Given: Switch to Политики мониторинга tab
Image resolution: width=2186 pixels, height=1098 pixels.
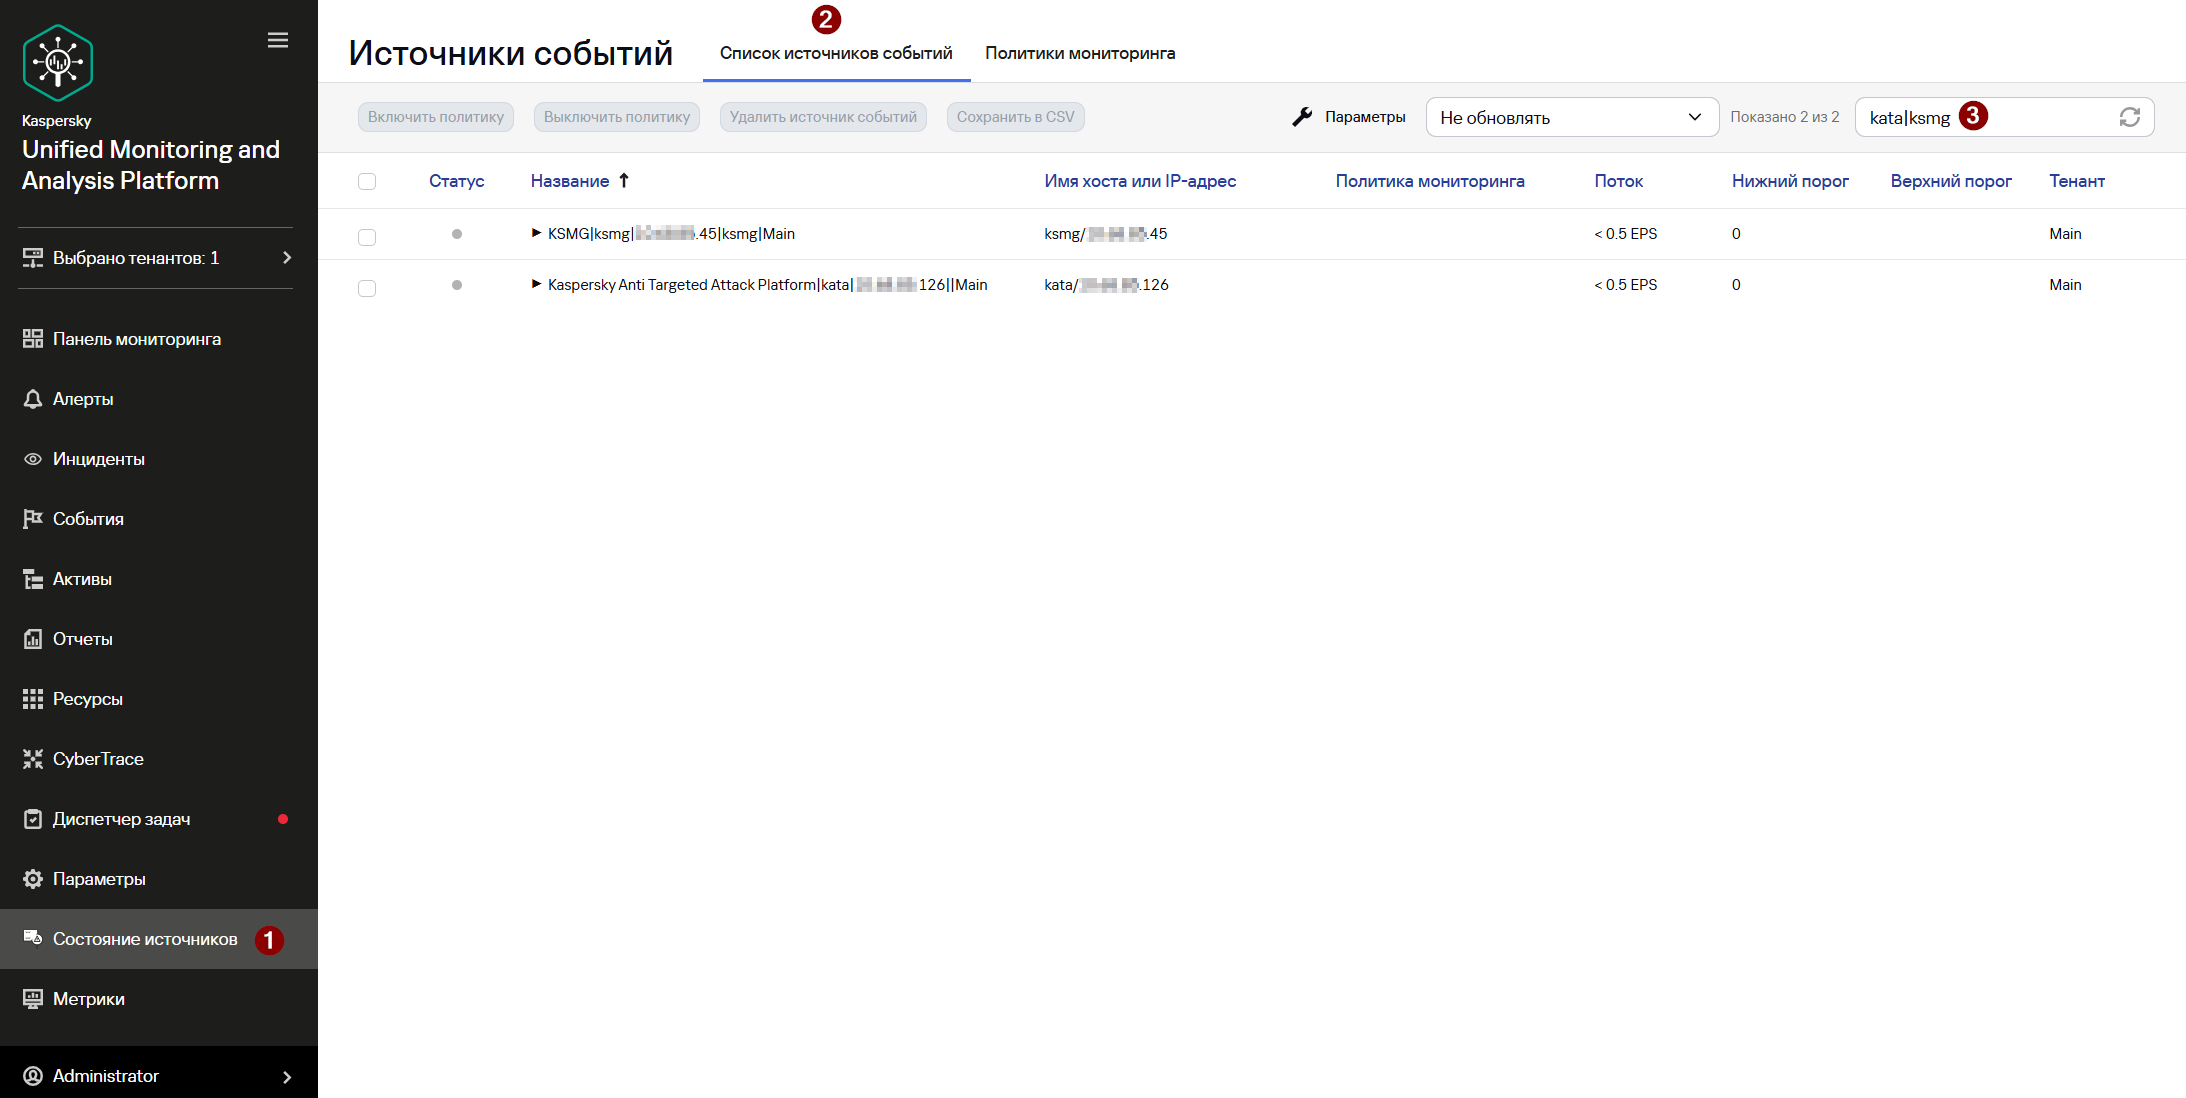Looking at the screenshot, I should (x=1080, y=53).
